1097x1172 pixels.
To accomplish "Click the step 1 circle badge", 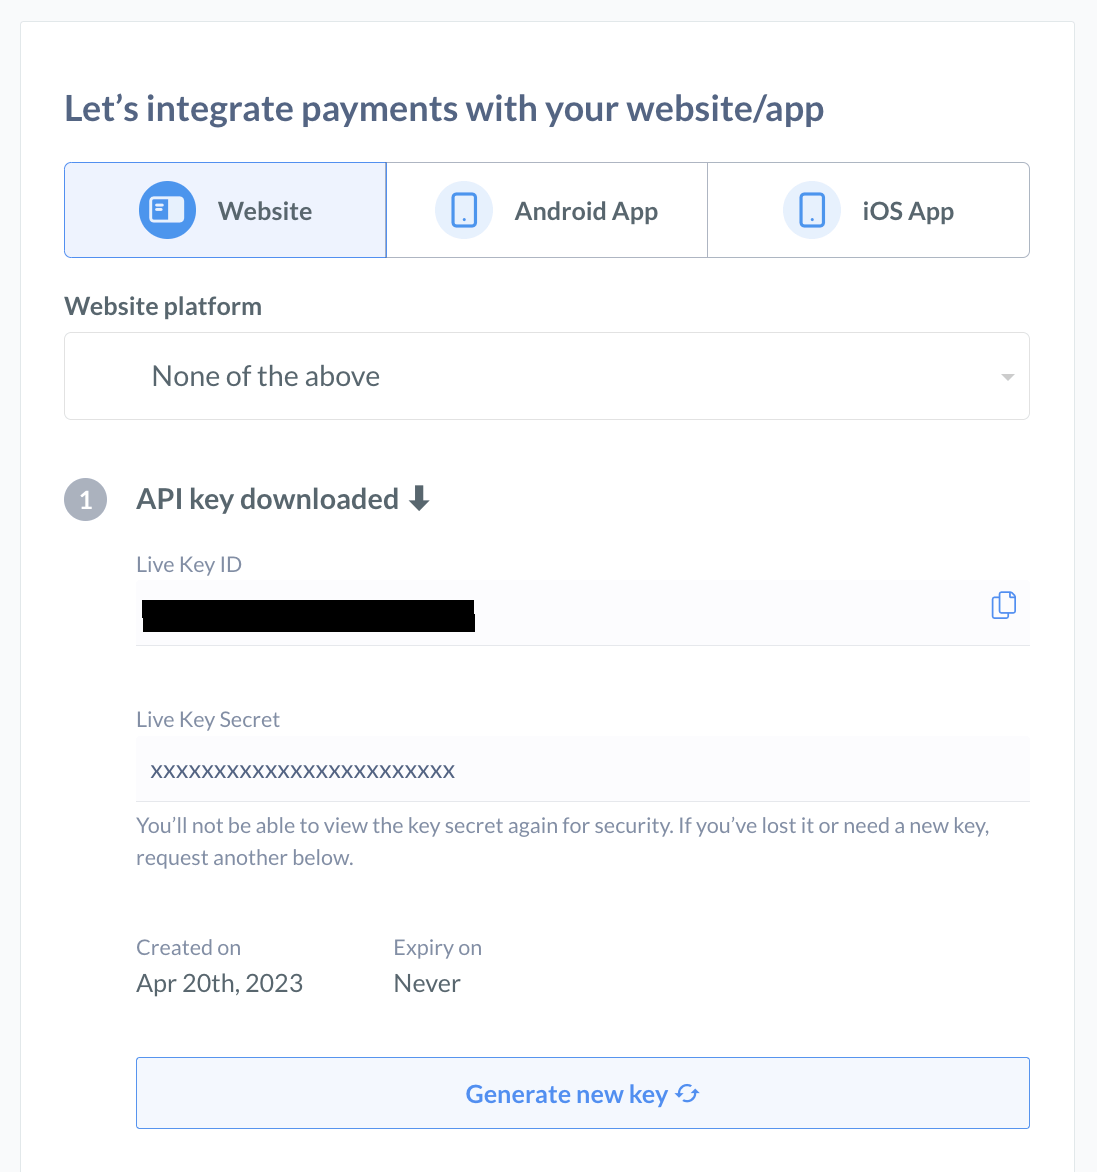I will [x=85, y=499].
